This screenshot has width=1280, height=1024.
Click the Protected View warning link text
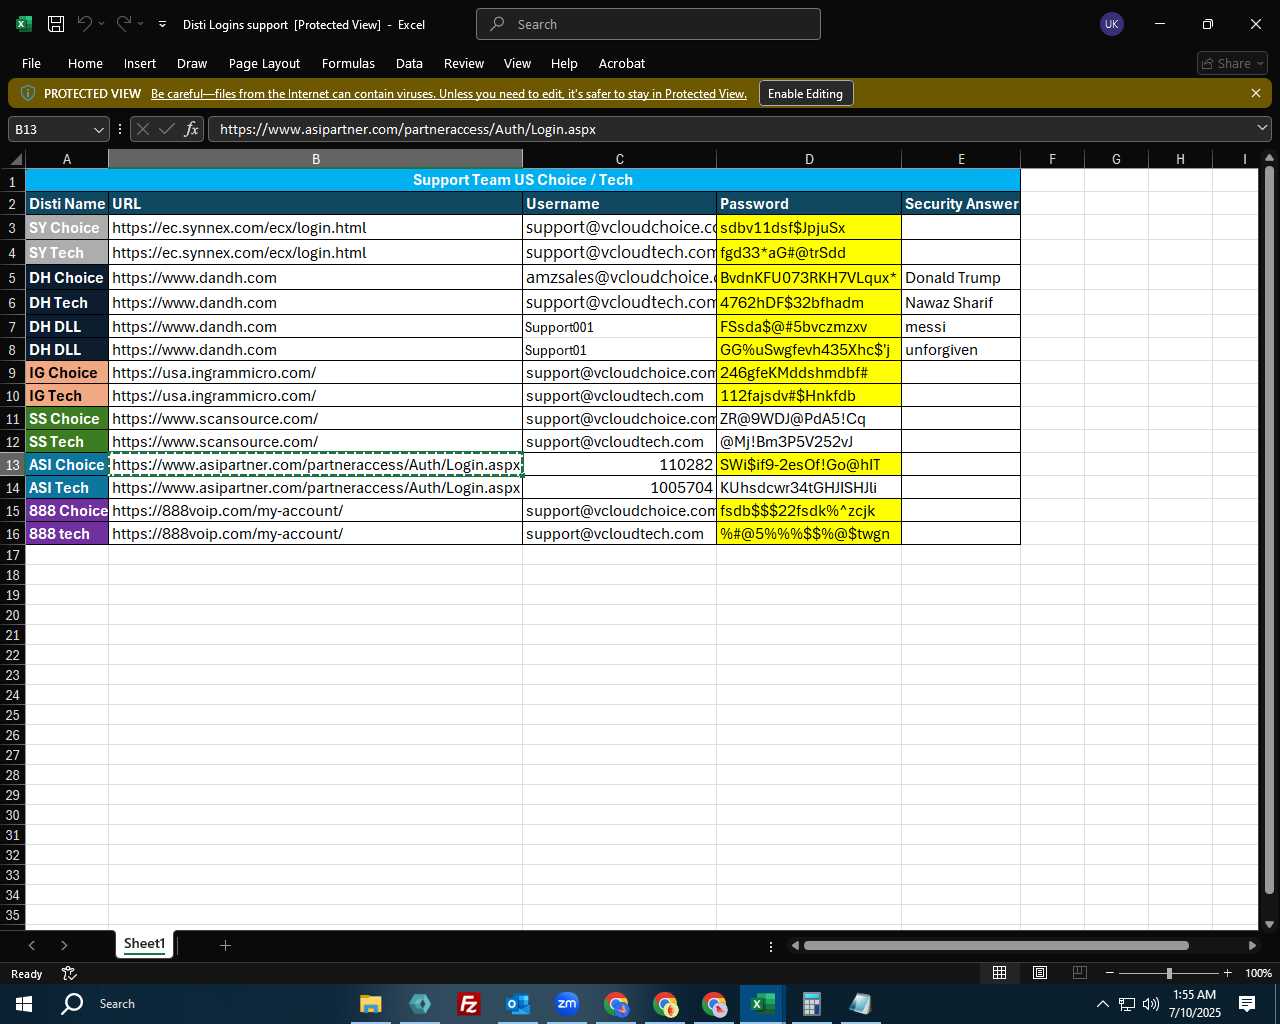point(449,94)
